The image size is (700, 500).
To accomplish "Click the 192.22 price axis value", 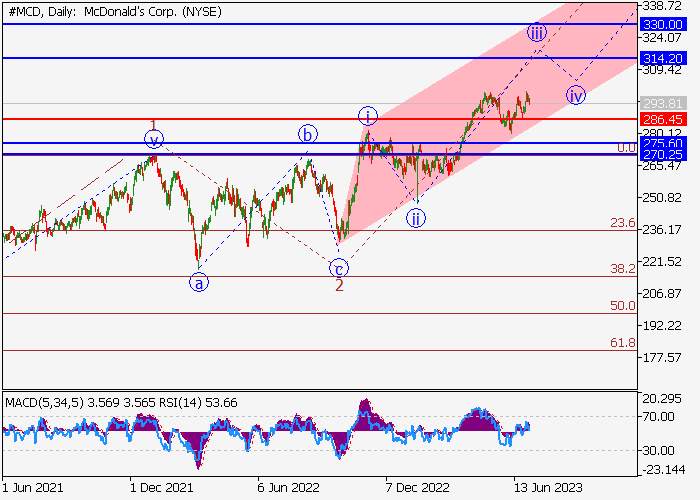I will pyautogui.click(x=662, y=326).
